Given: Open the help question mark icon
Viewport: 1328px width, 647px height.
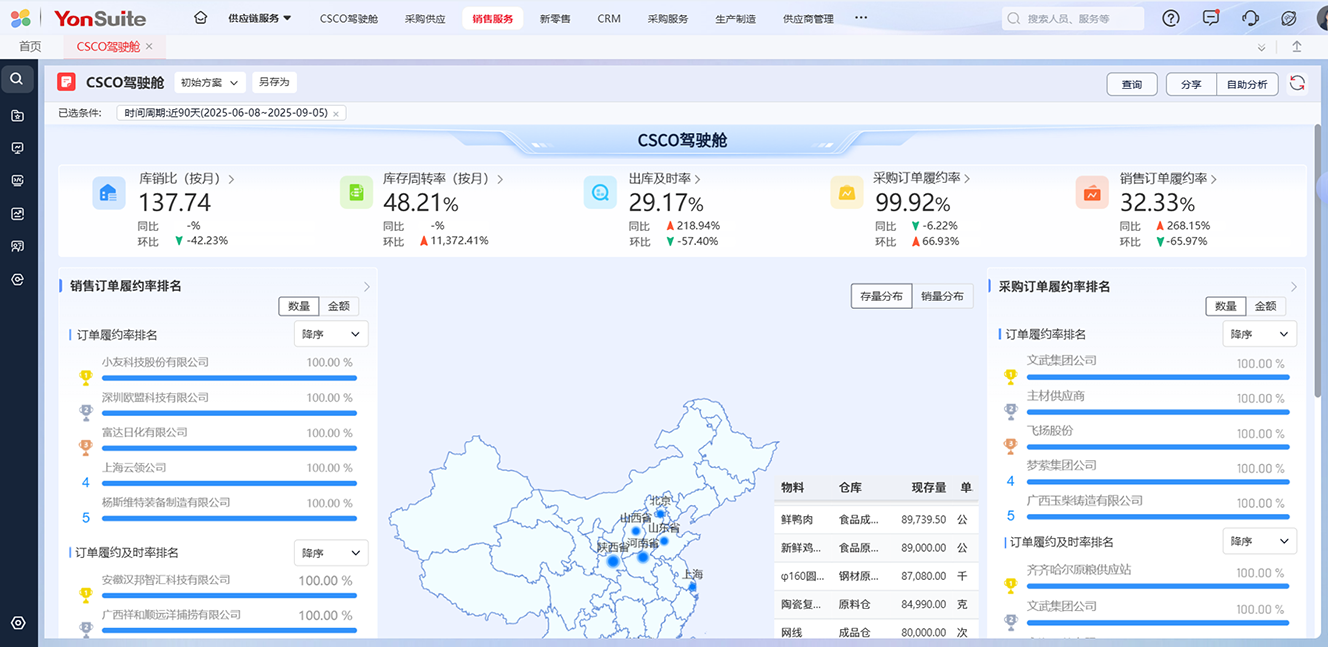Looking at the screenshot, I should click(1171, 18).
